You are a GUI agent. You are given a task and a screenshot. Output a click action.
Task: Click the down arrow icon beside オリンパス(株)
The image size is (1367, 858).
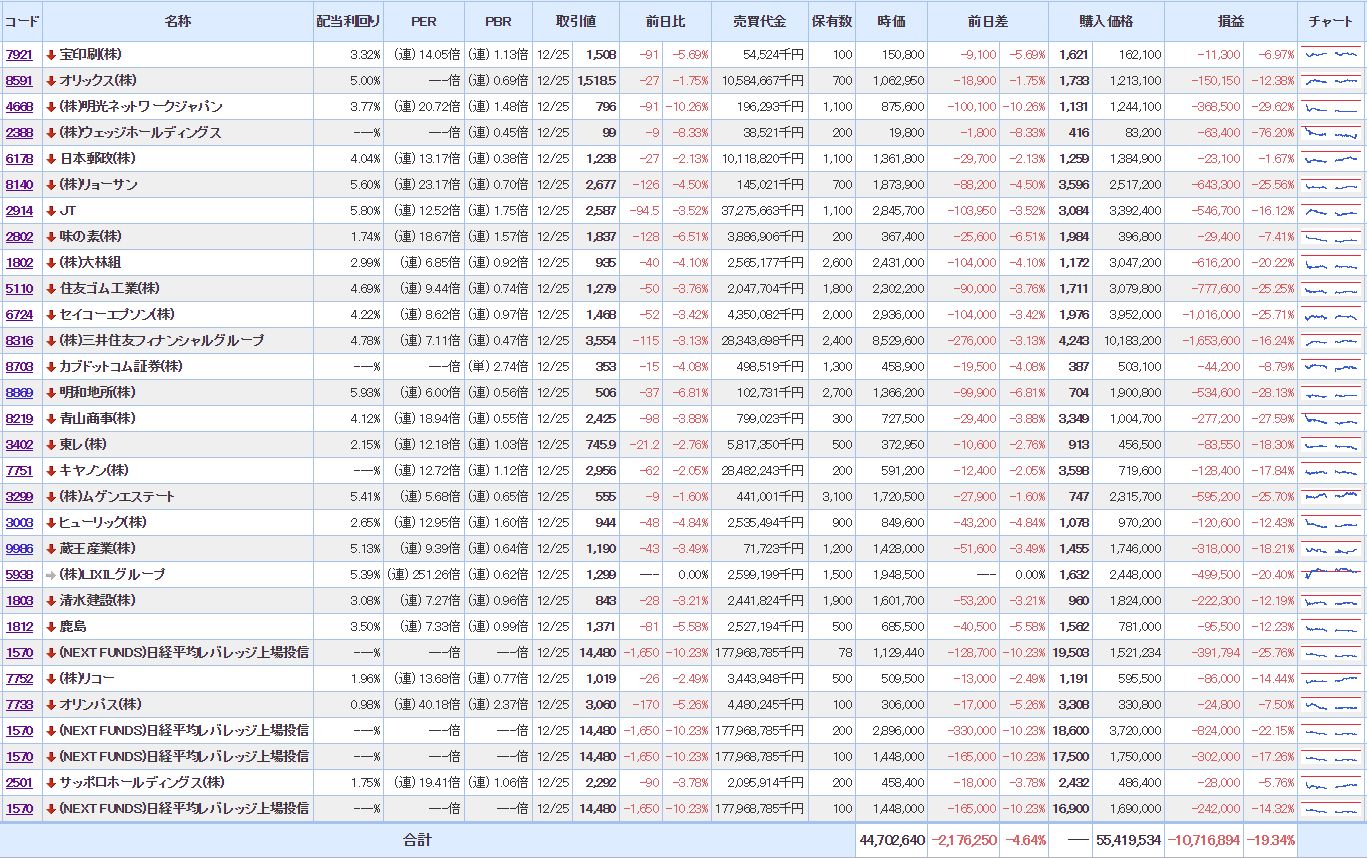coord(51,705)
